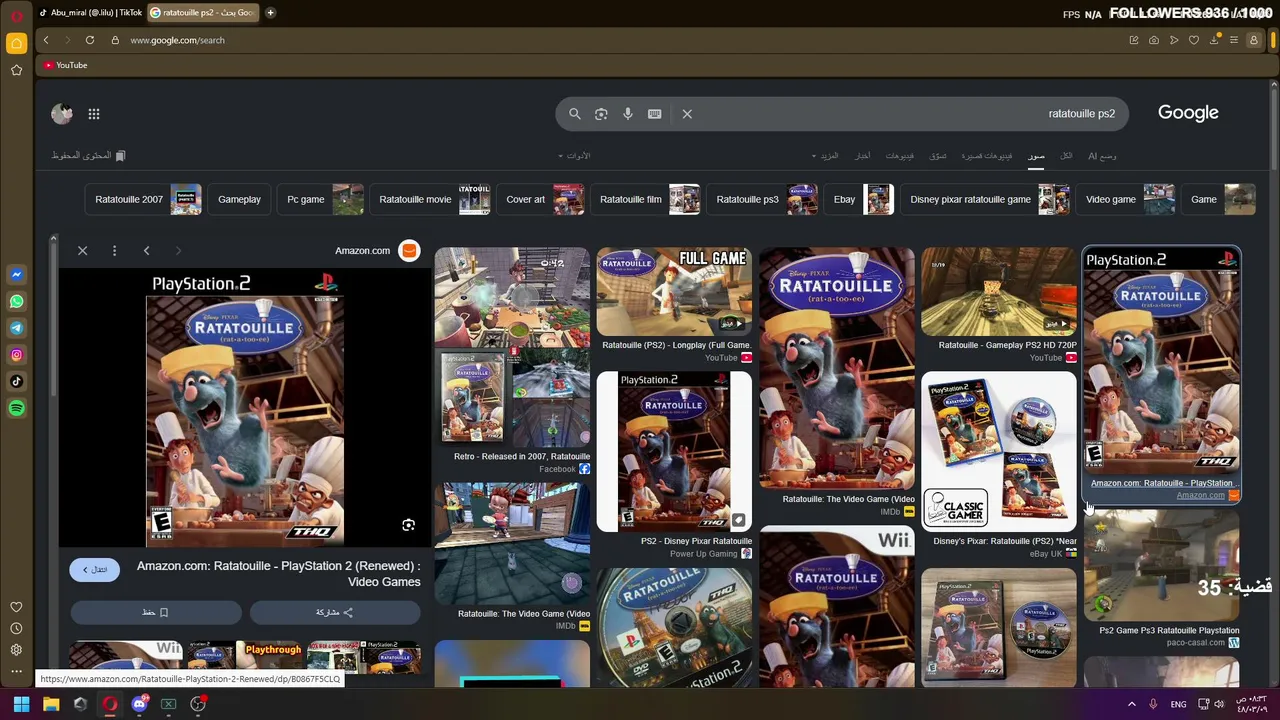
Task: Switch to the AI mode tab
Action: coord(1102,156)
